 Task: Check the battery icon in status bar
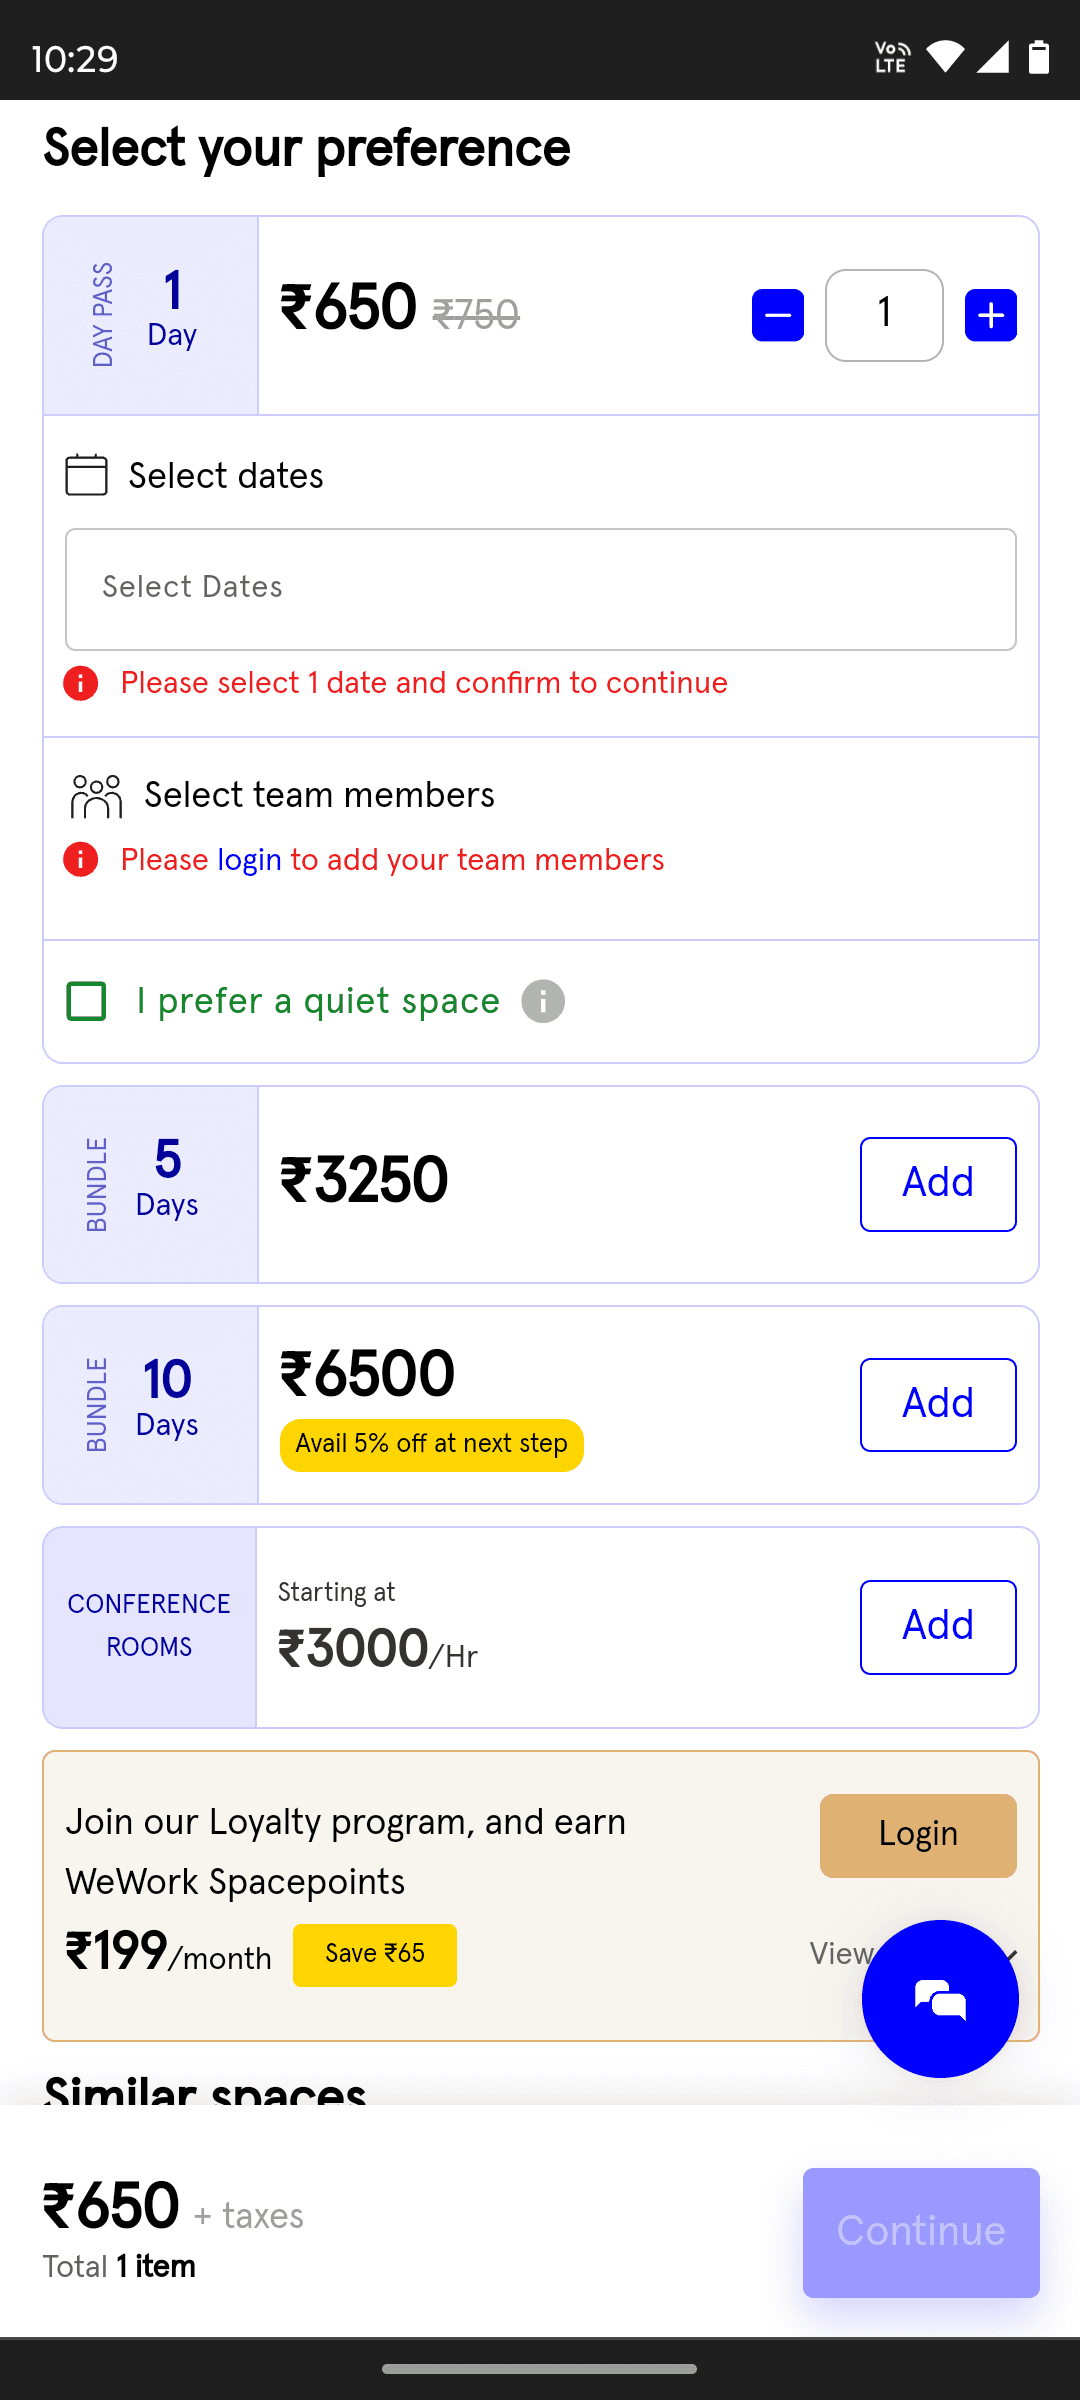point(1040,57)
